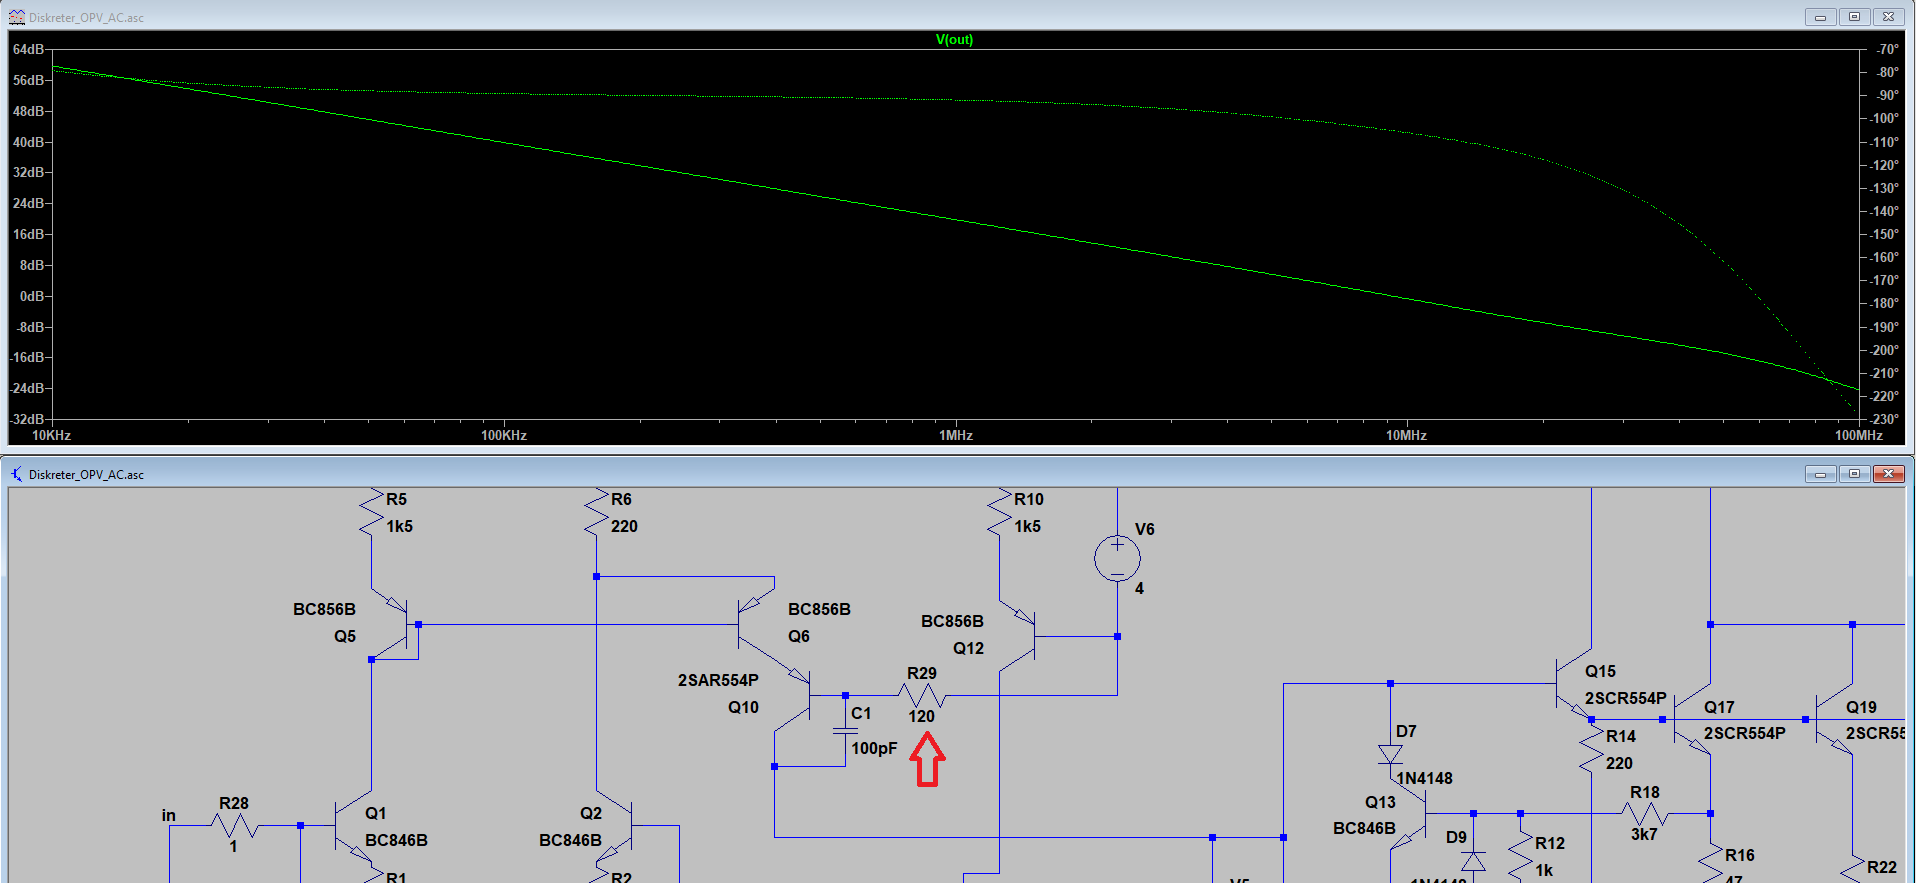The image size is (1917, 883).
Task: Select the Q15 transistor symbol
Action: tap(1574, 685)
